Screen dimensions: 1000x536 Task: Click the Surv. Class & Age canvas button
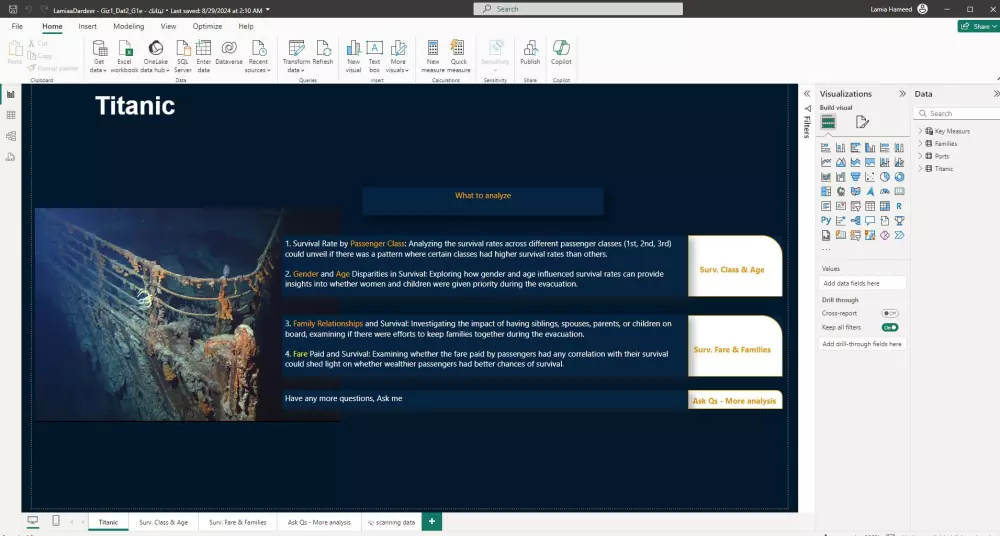pyautogui.click(x=735, y=266)
